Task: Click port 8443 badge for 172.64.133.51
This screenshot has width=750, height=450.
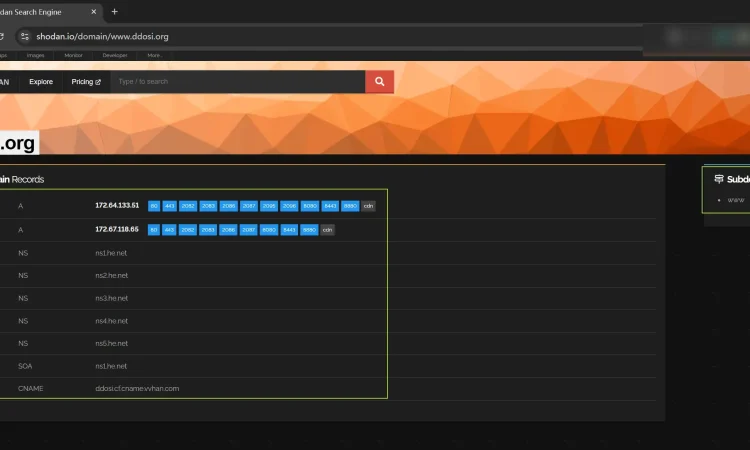Action: pos(330,206)
